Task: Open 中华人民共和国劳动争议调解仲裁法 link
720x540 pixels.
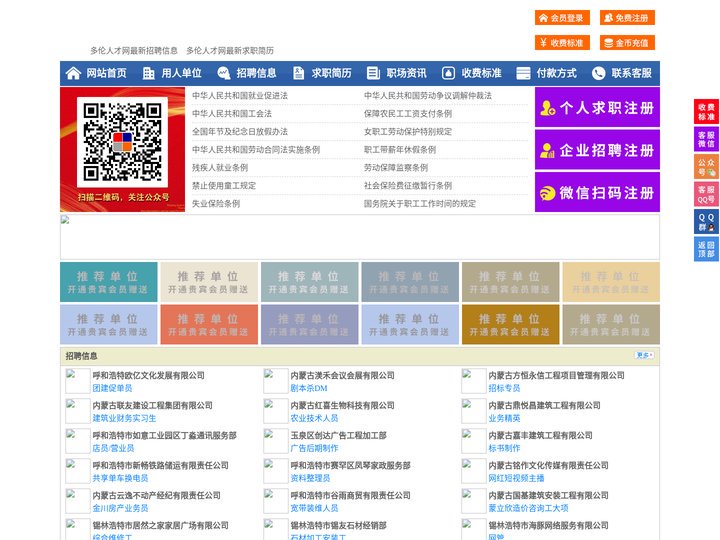Action: [428, 96]
